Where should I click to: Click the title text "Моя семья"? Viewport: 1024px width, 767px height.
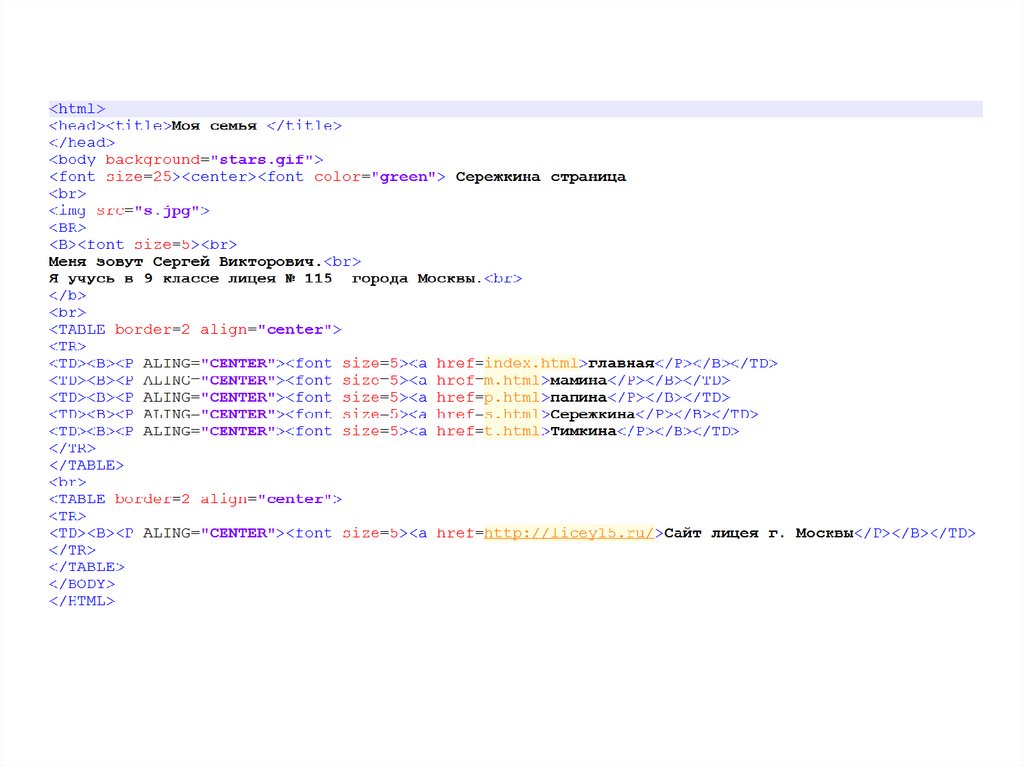click(x=214, y=126)
